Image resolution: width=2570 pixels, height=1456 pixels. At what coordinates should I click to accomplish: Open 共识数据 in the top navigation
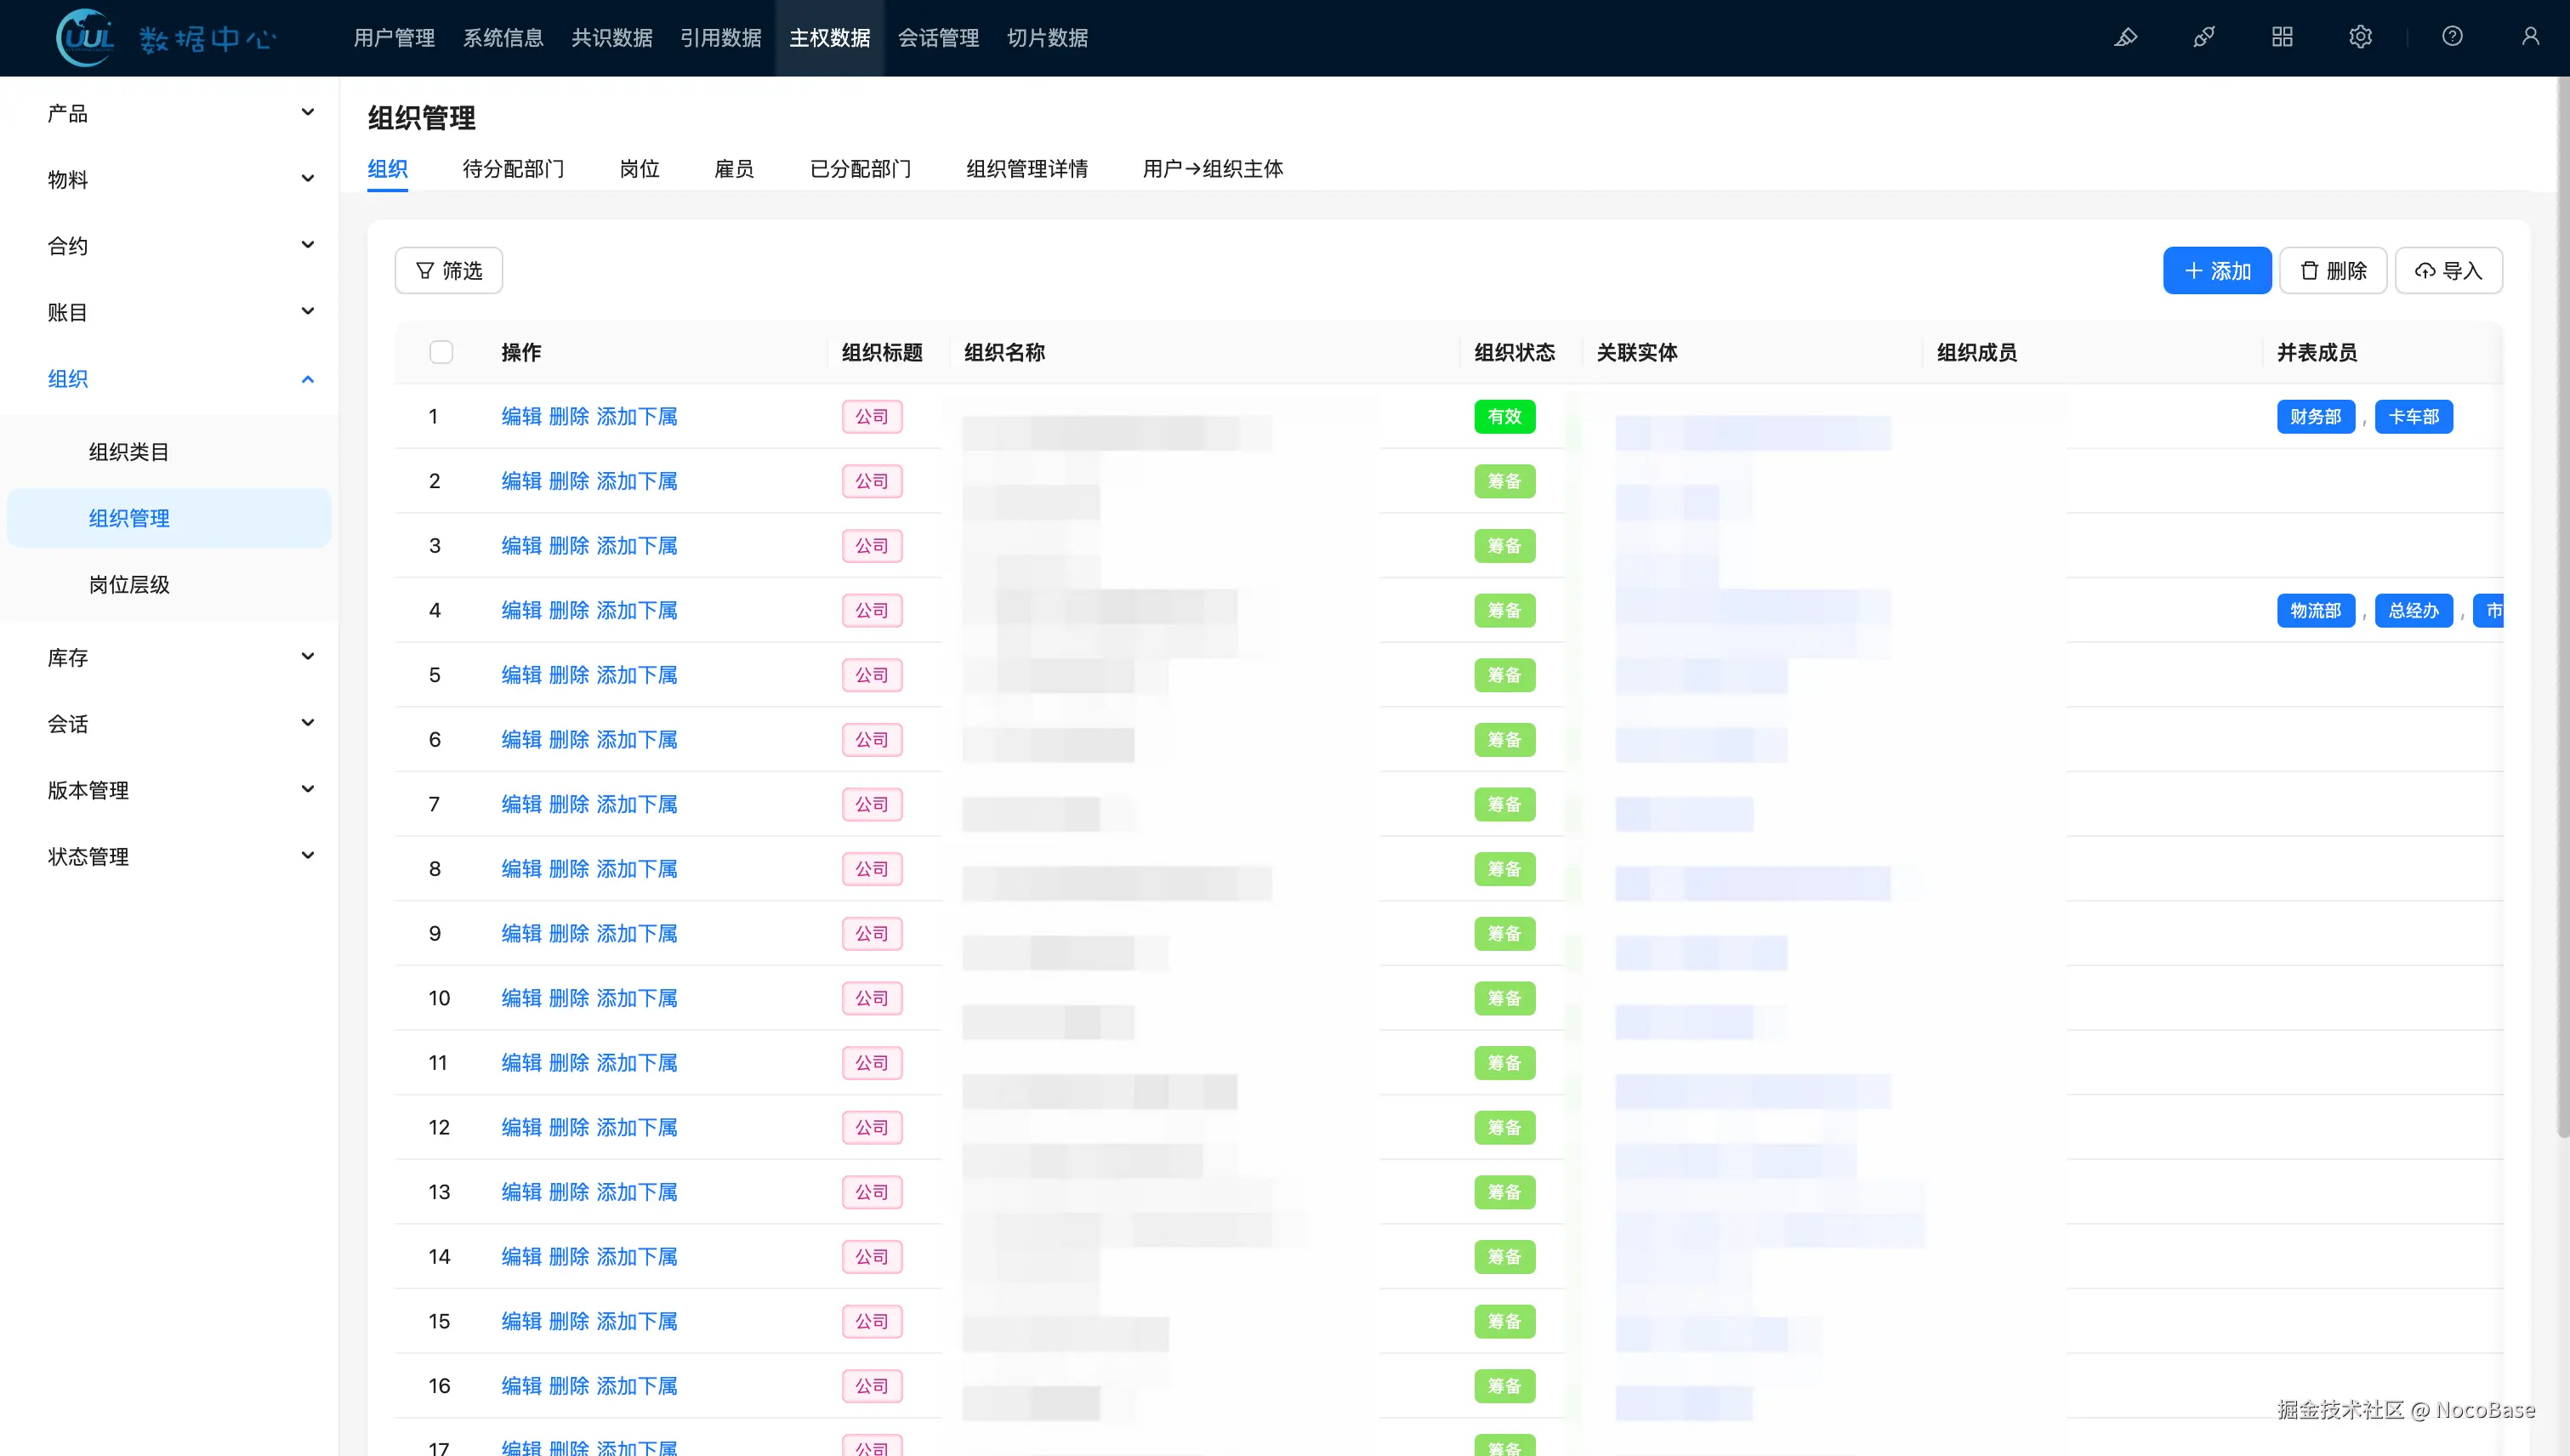[612, 38]
